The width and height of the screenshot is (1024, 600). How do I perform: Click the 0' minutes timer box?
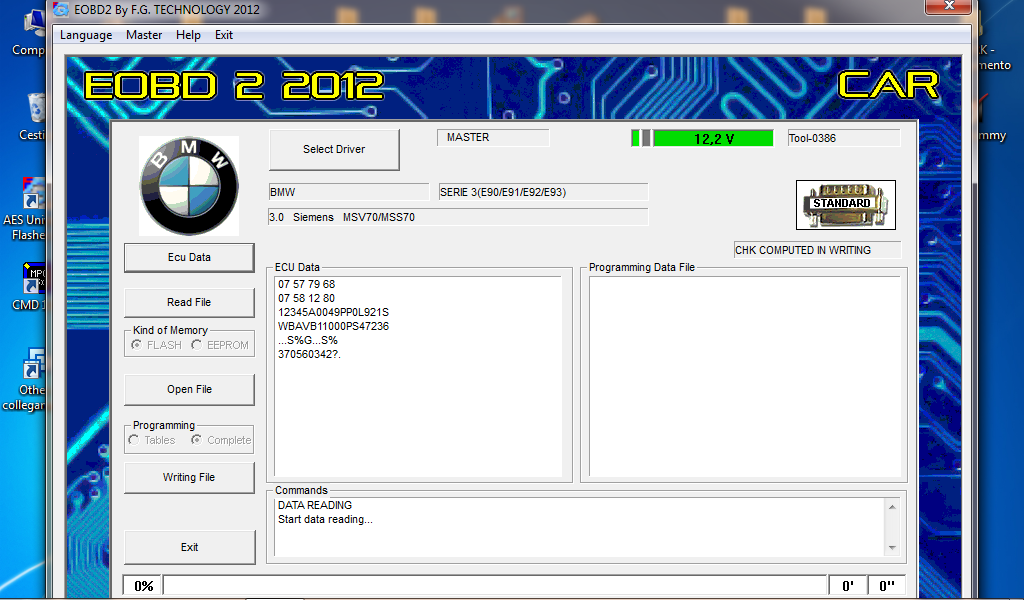tap(848, 586)
